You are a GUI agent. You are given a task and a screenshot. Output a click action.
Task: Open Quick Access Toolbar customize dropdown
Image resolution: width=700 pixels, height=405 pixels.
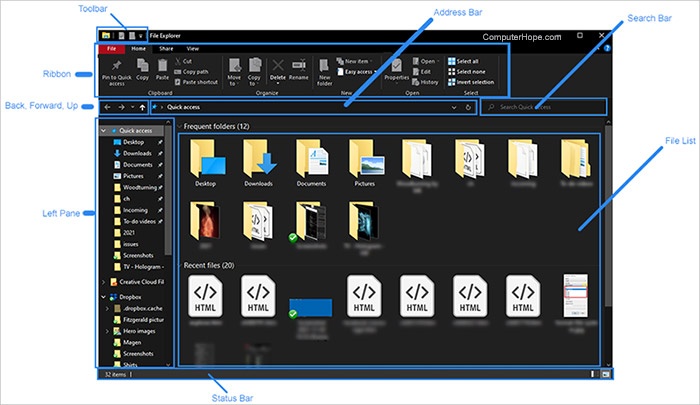pyautogui.click(x=141, y=36)
